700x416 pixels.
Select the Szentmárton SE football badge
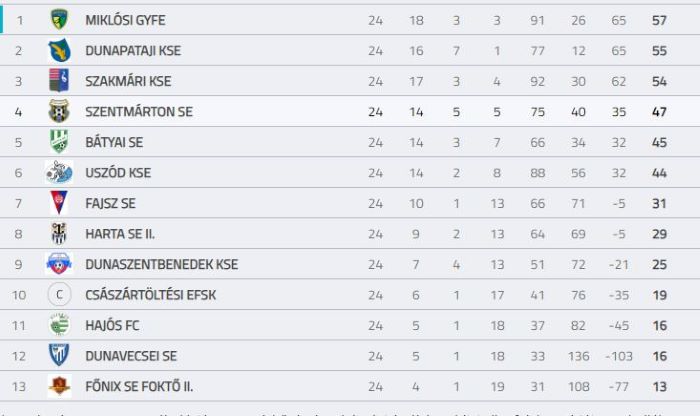[59, 111]
